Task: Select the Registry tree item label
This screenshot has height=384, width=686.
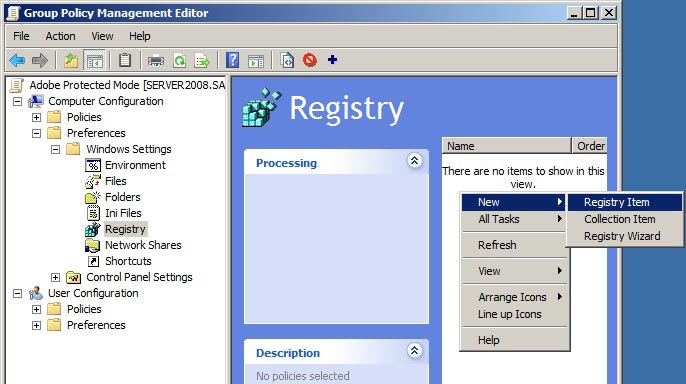Action: pyautogui.click(x=126, y=229)
